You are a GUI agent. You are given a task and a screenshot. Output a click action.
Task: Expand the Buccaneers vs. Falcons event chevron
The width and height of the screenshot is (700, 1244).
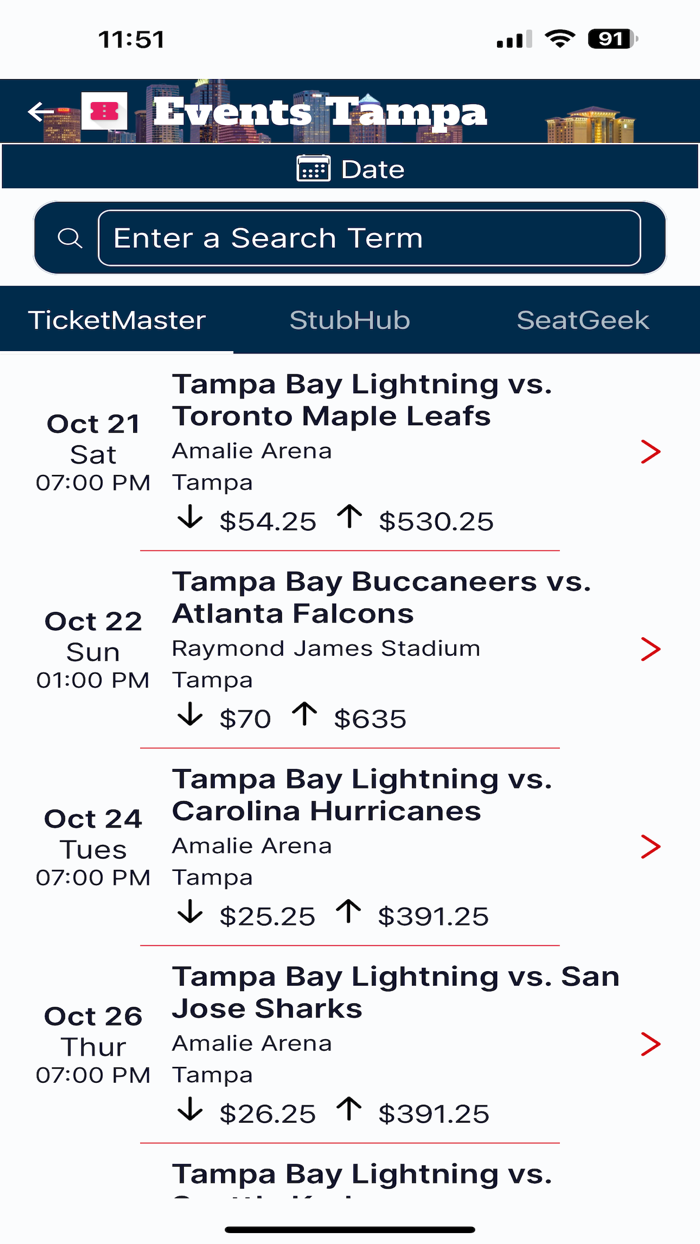[x=651, y=649]
